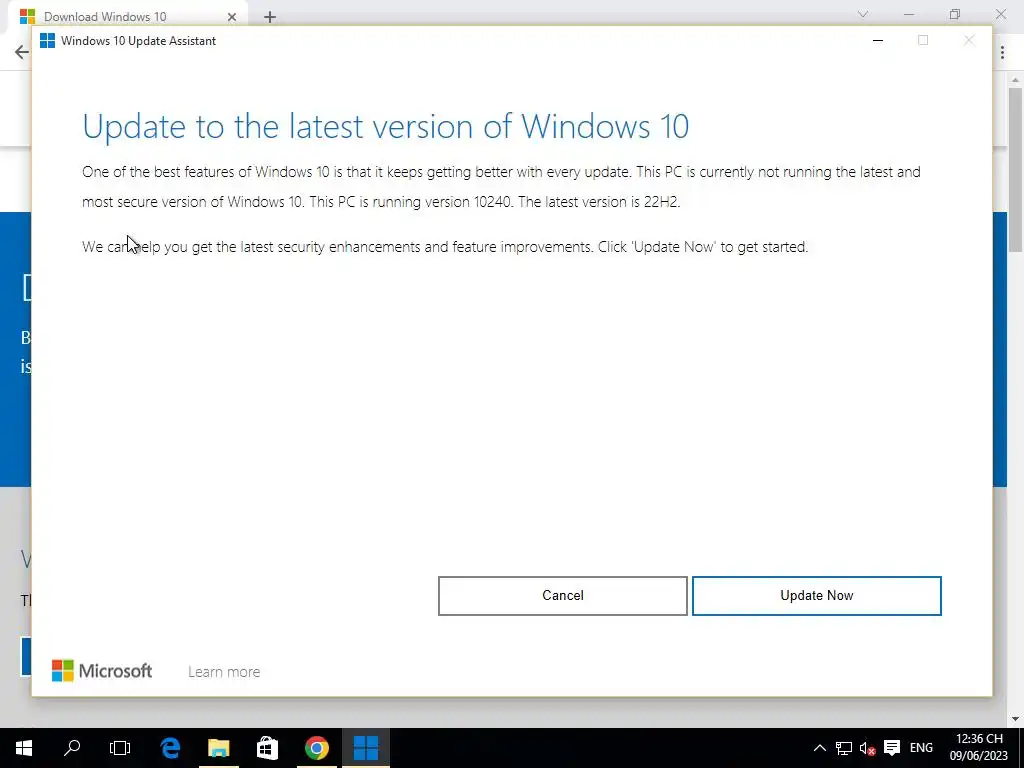Screen dimensions: 1024x768
Task: Open Chrome's three-dot menu
Action: [x=1002, y=53]
